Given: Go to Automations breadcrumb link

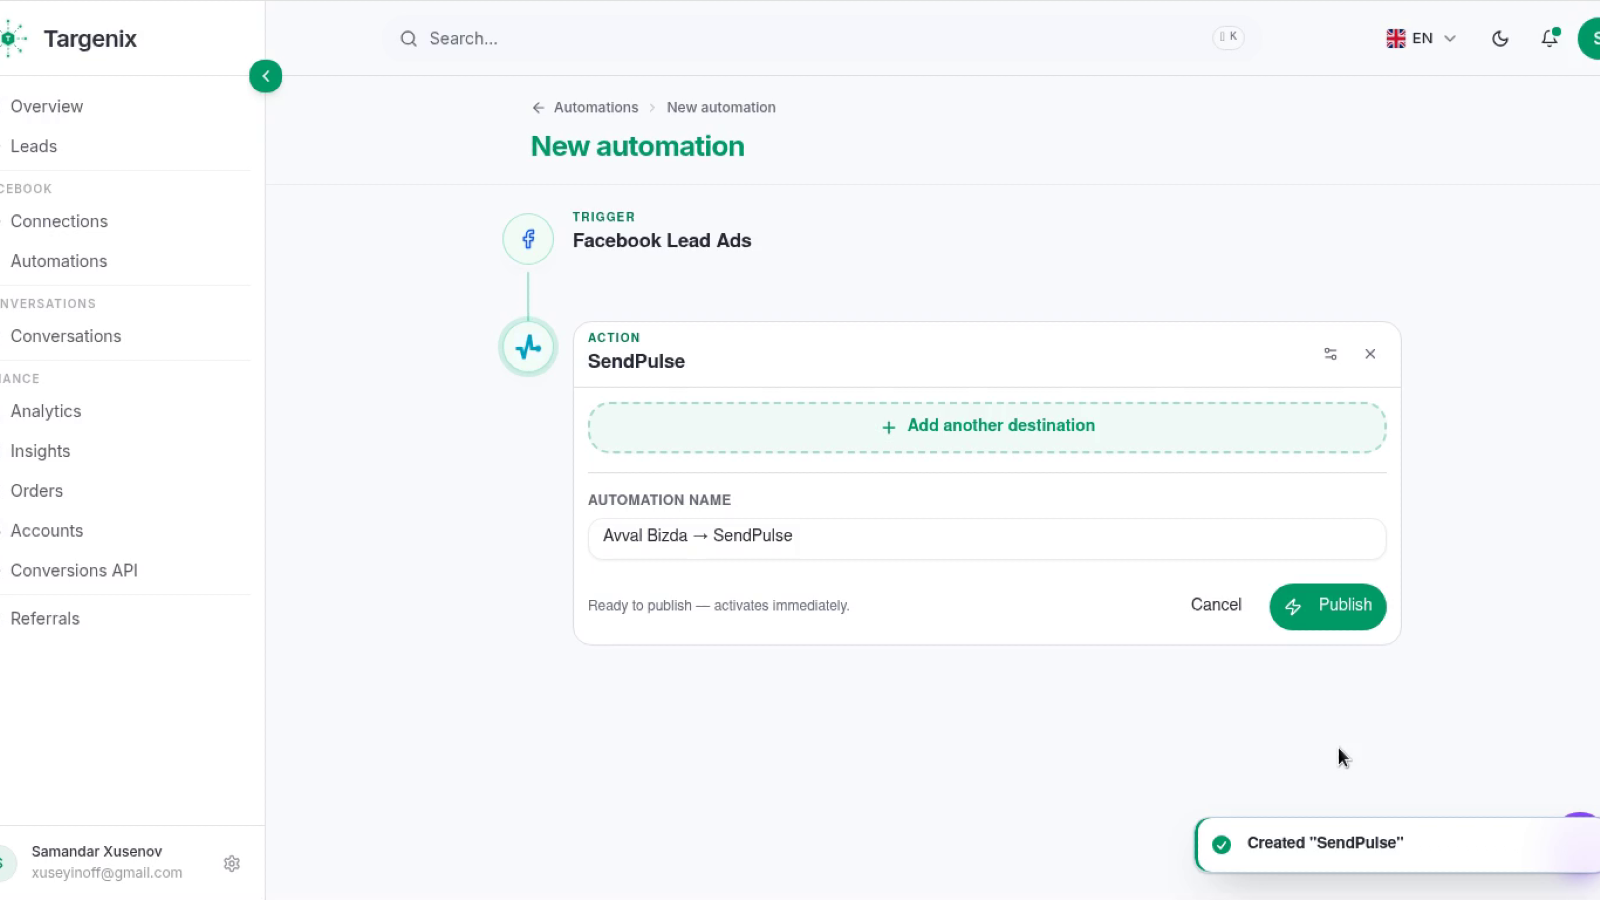Looking at the screenshot, I should pos(596,107).
